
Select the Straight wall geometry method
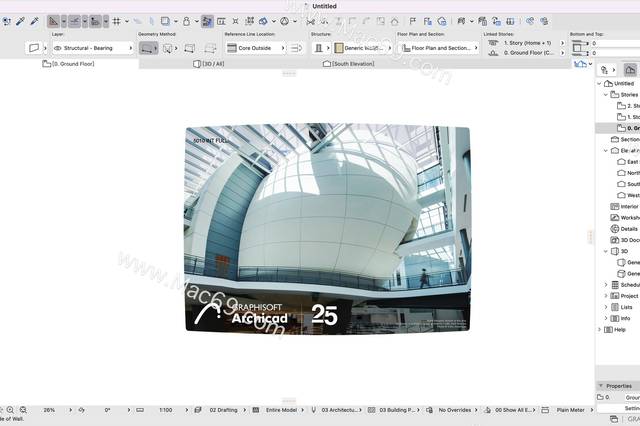coord(149,48)
